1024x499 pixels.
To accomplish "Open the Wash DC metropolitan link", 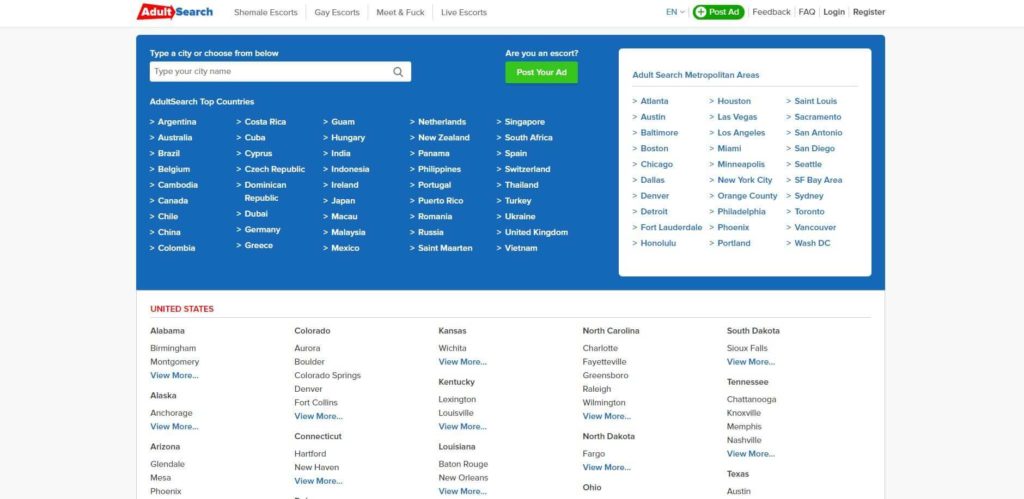I will pyautogui.click(x=812, y=243).
